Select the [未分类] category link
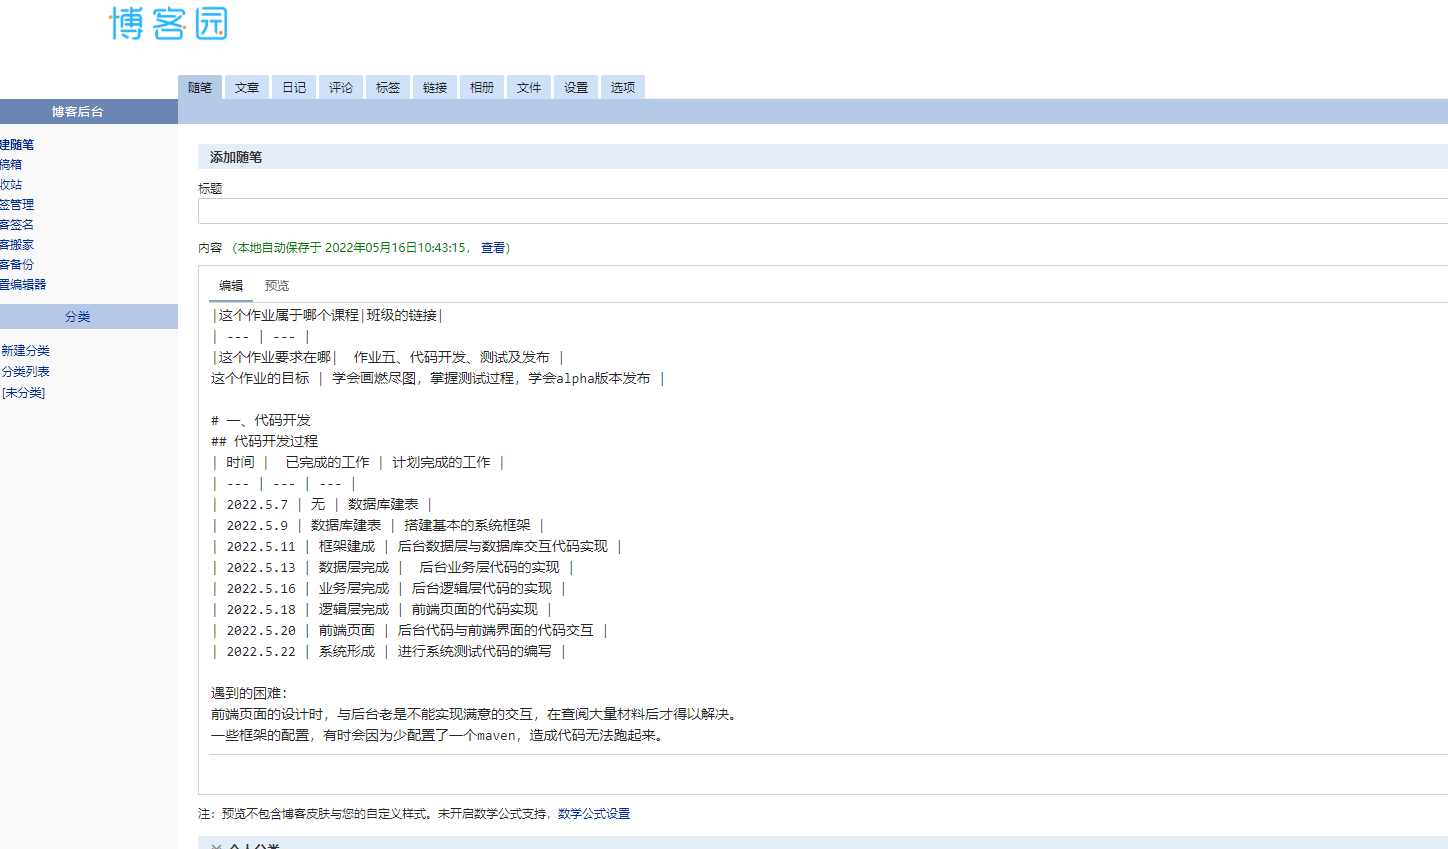The image size is (1448, 849). pos(24,393)
